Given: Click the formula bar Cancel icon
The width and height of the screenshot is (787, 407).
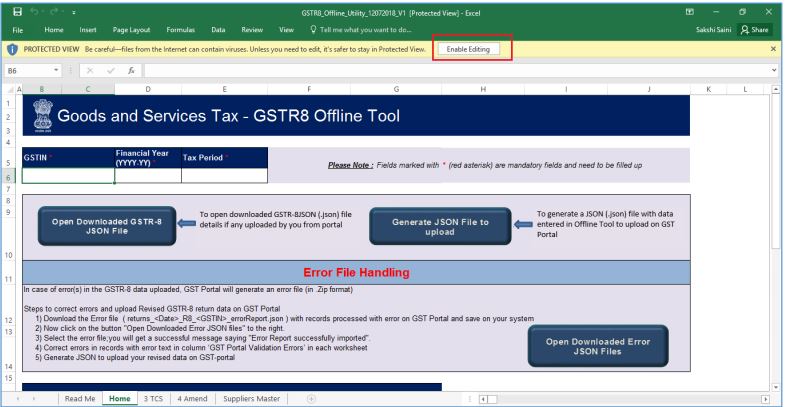Looking at the screenshot, I should point(90,71).
